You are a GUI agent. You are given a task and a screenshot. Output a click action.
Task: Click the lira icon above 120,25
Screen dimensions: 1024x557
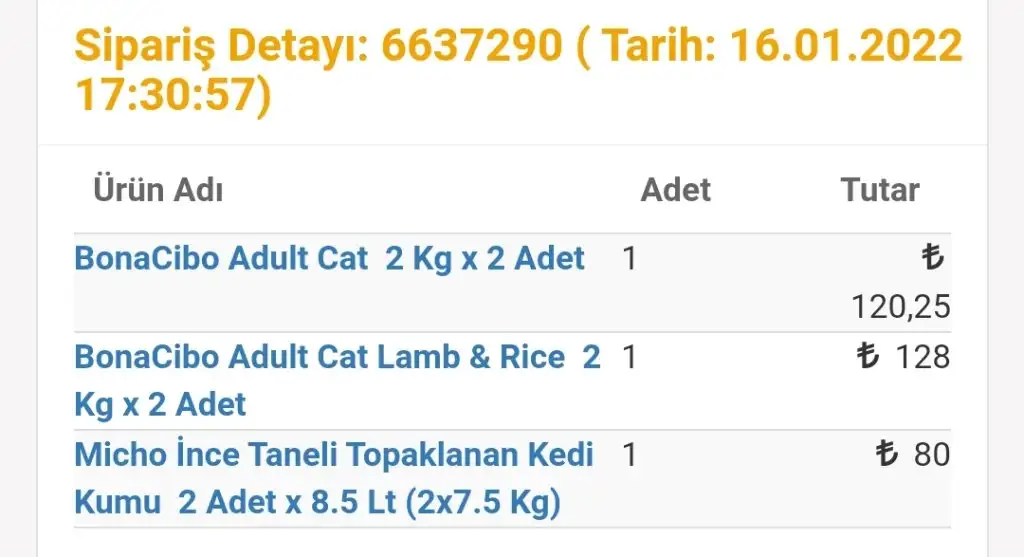tap(933, 257)
